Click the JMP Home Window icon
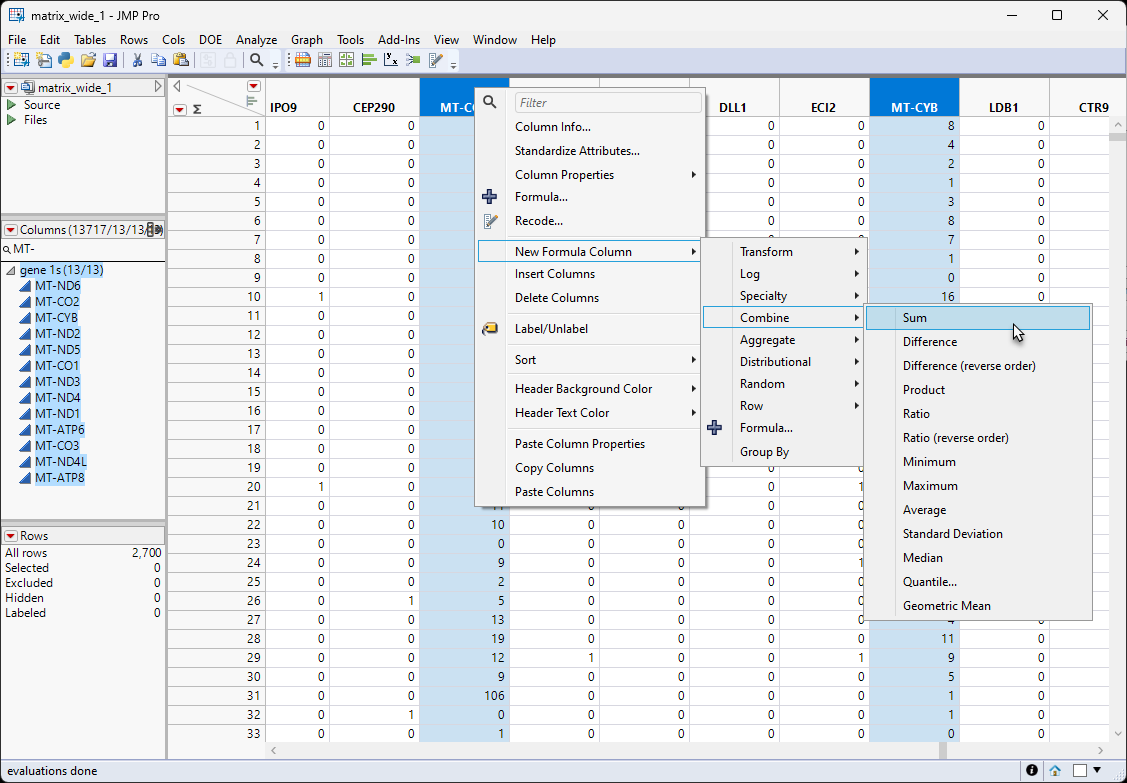Image resolution: width=1127 pixels, height=783 pixels. tap(1055, 770)
